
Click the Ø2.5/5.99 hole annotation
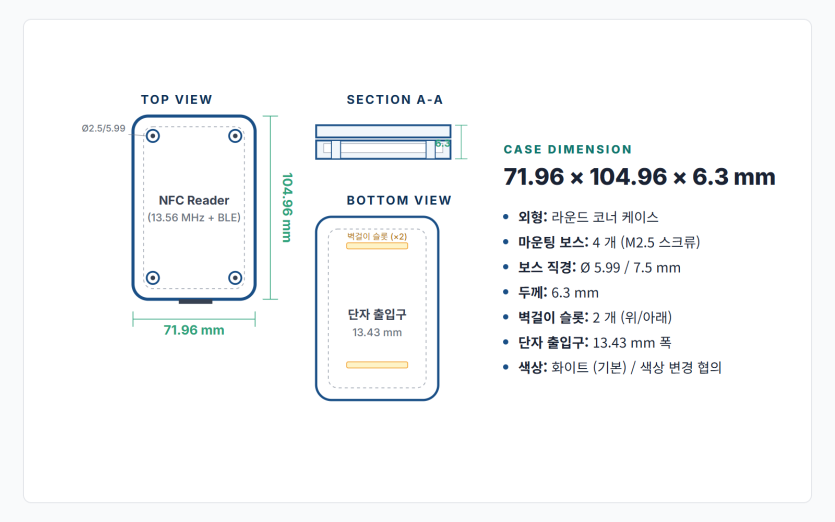[103, 128]
